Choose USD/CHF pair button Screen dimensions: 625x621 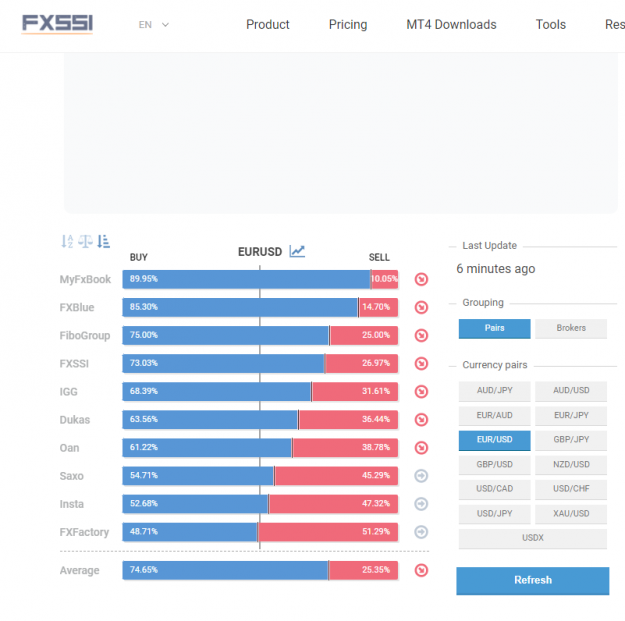click(571, 489)
